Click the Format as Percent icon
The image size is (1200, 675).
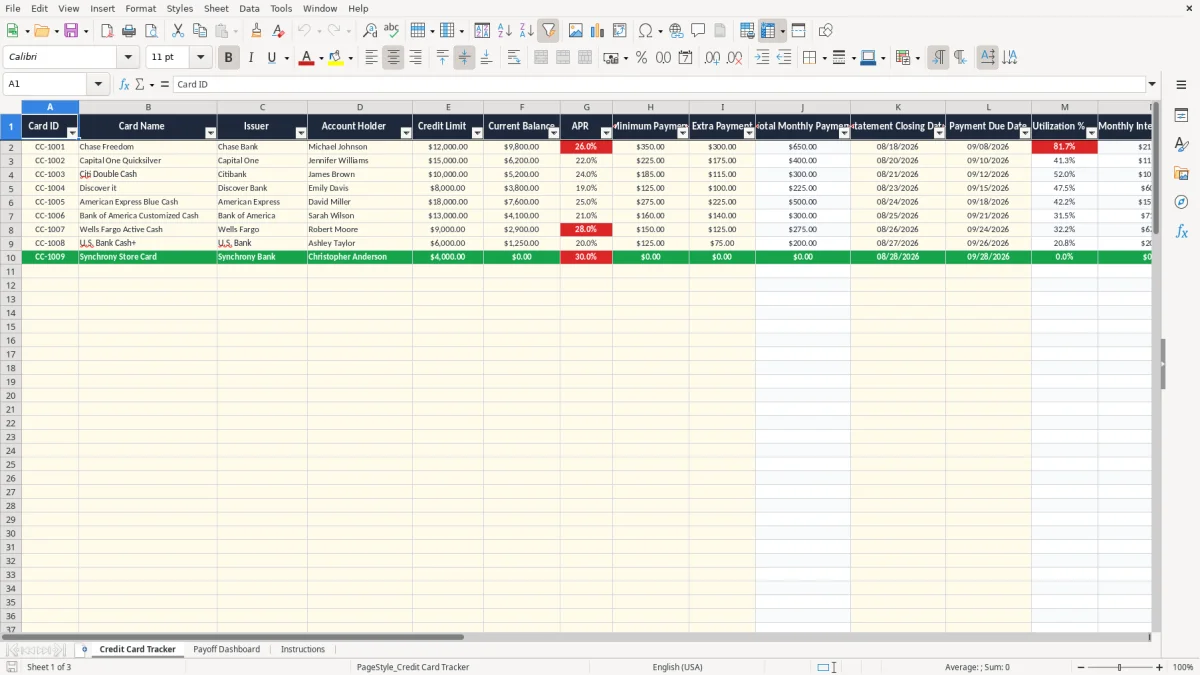point(641,58)
